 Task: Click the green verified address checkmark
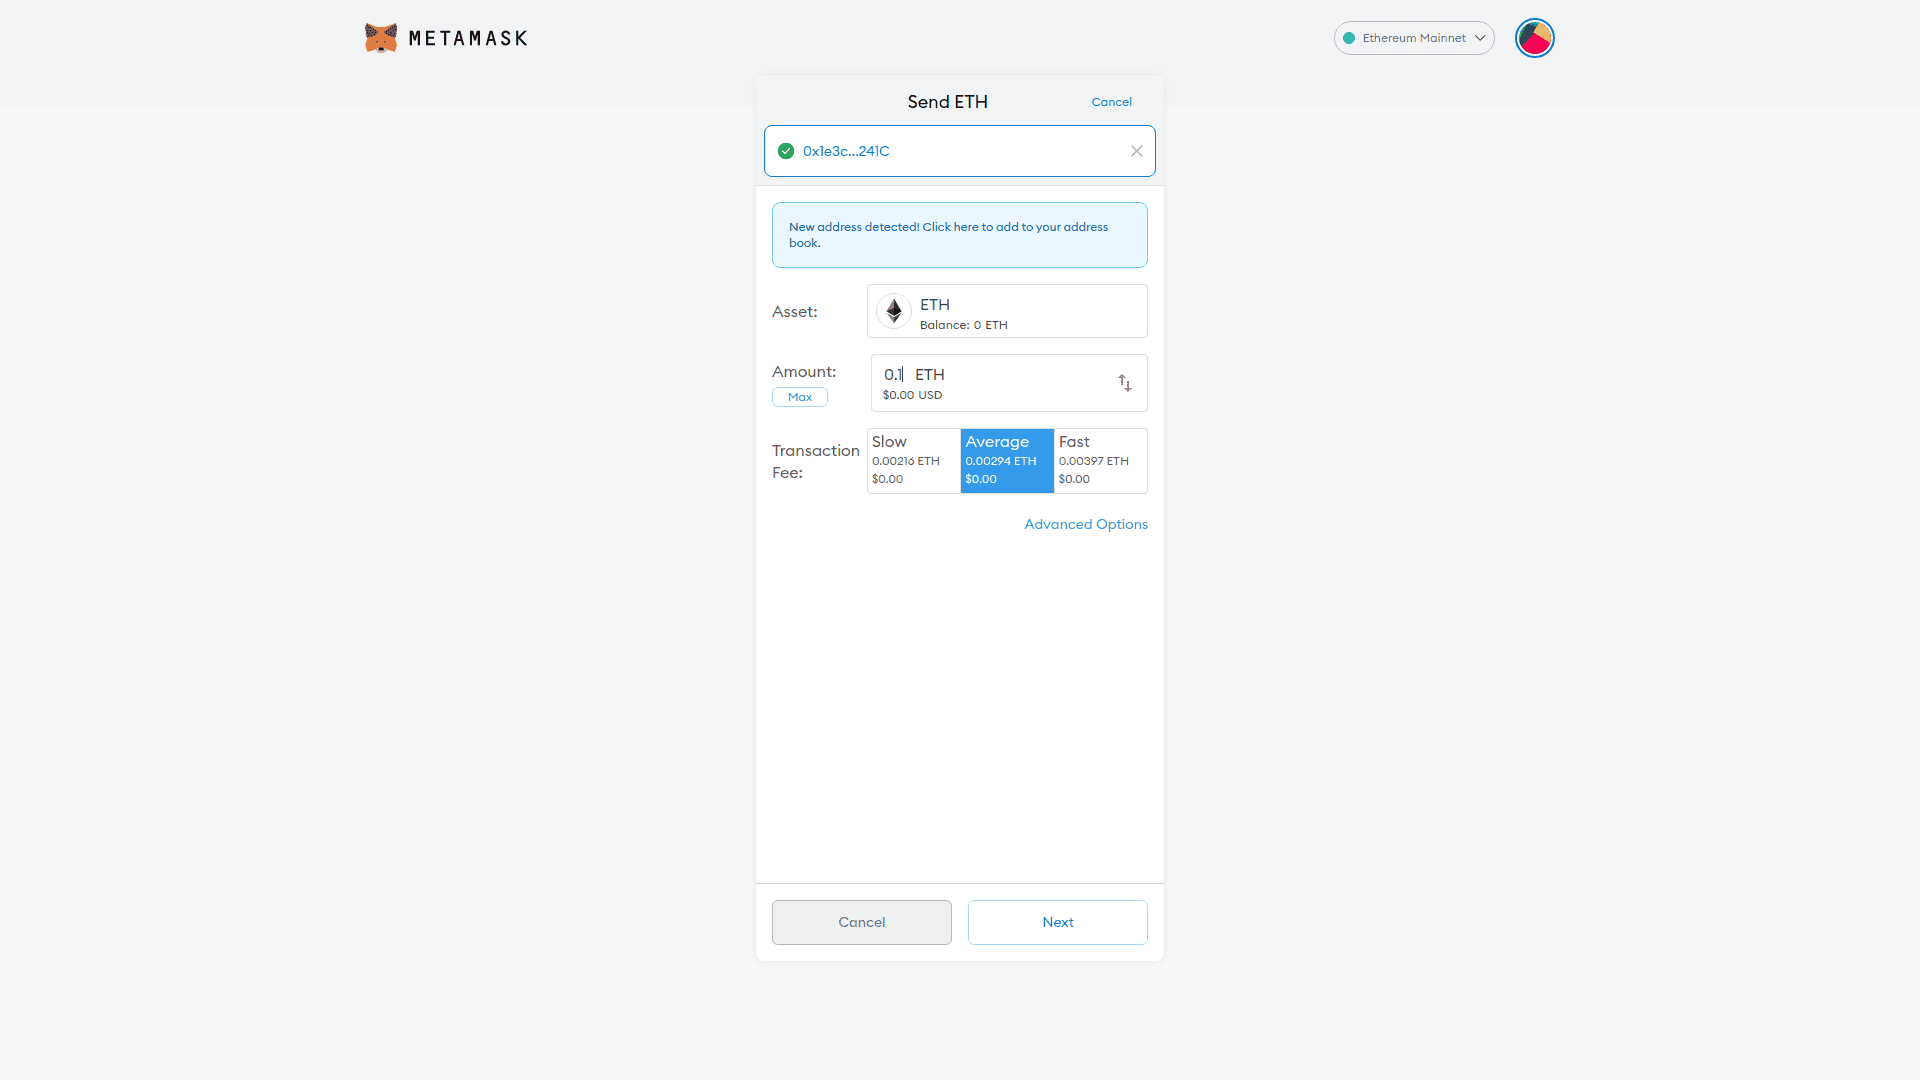[x=786, y=151]
